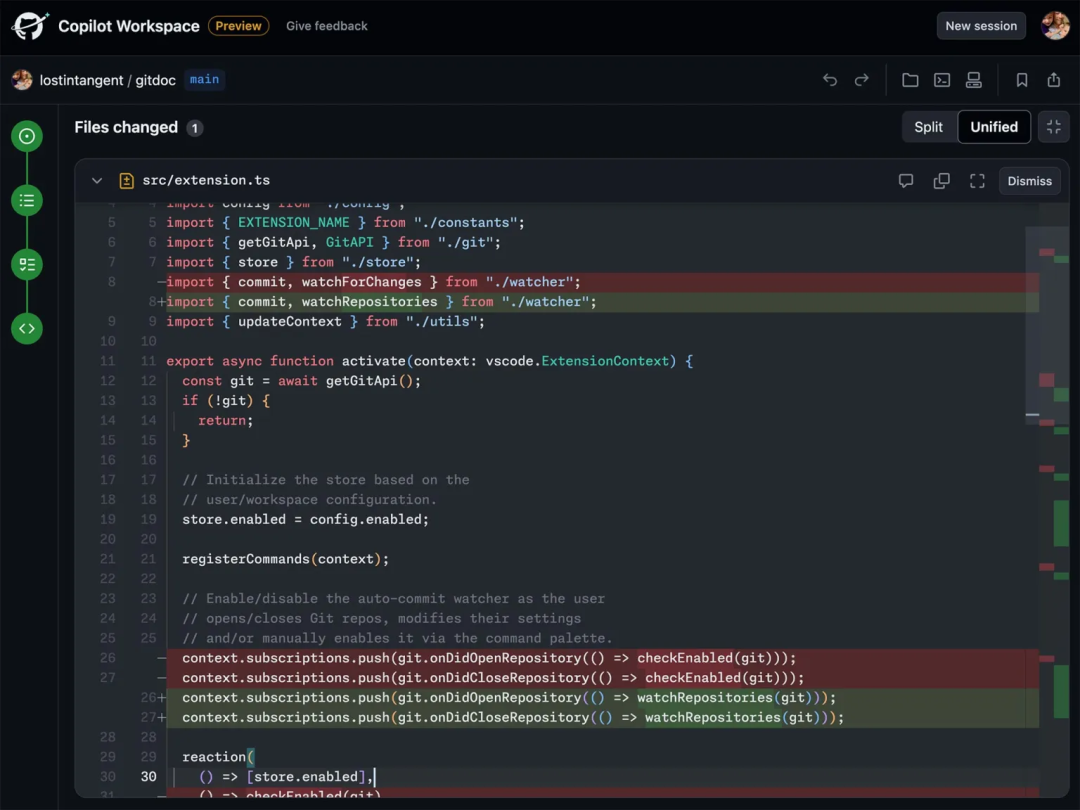Image resolution: width=1080 pixels, height=810 pixels.
Task: Collapse the src/extension.ts file diff
Action: coord(97,180)
